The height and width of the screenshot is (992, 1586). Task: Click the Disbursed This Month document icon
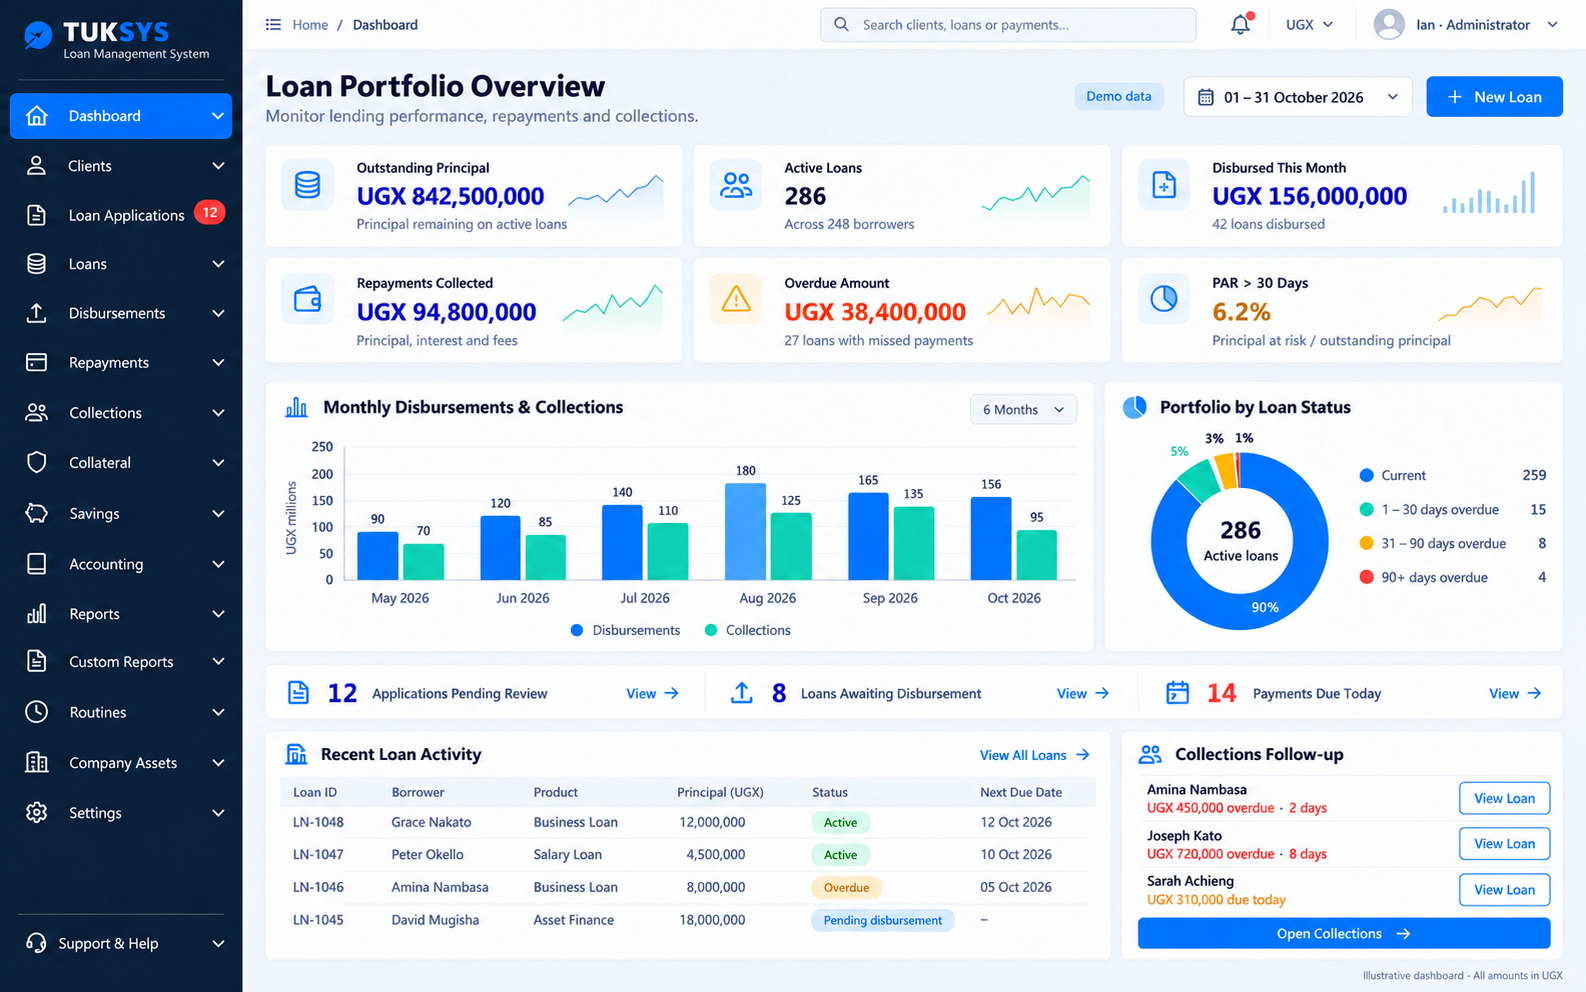(1164, 185)
